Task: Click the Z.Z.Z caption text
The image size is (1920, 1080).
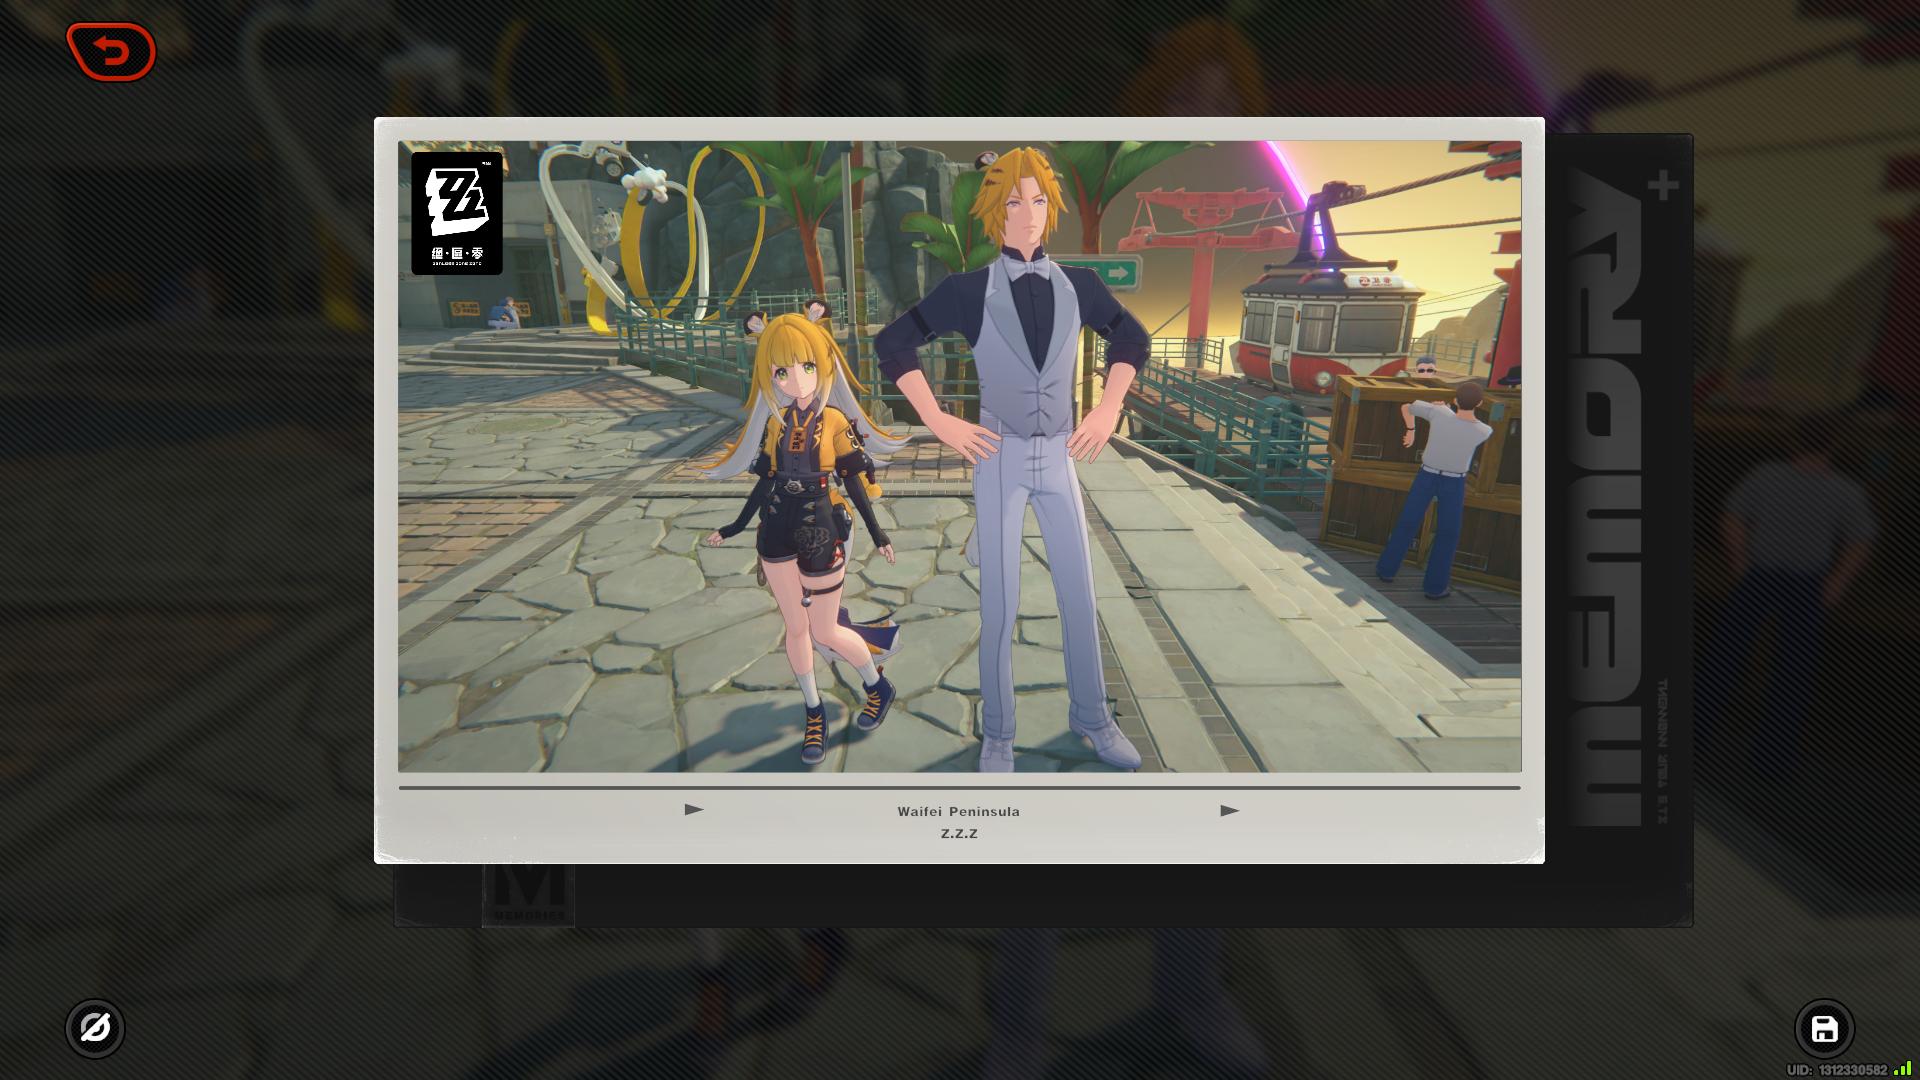Action: pos(959,834)
